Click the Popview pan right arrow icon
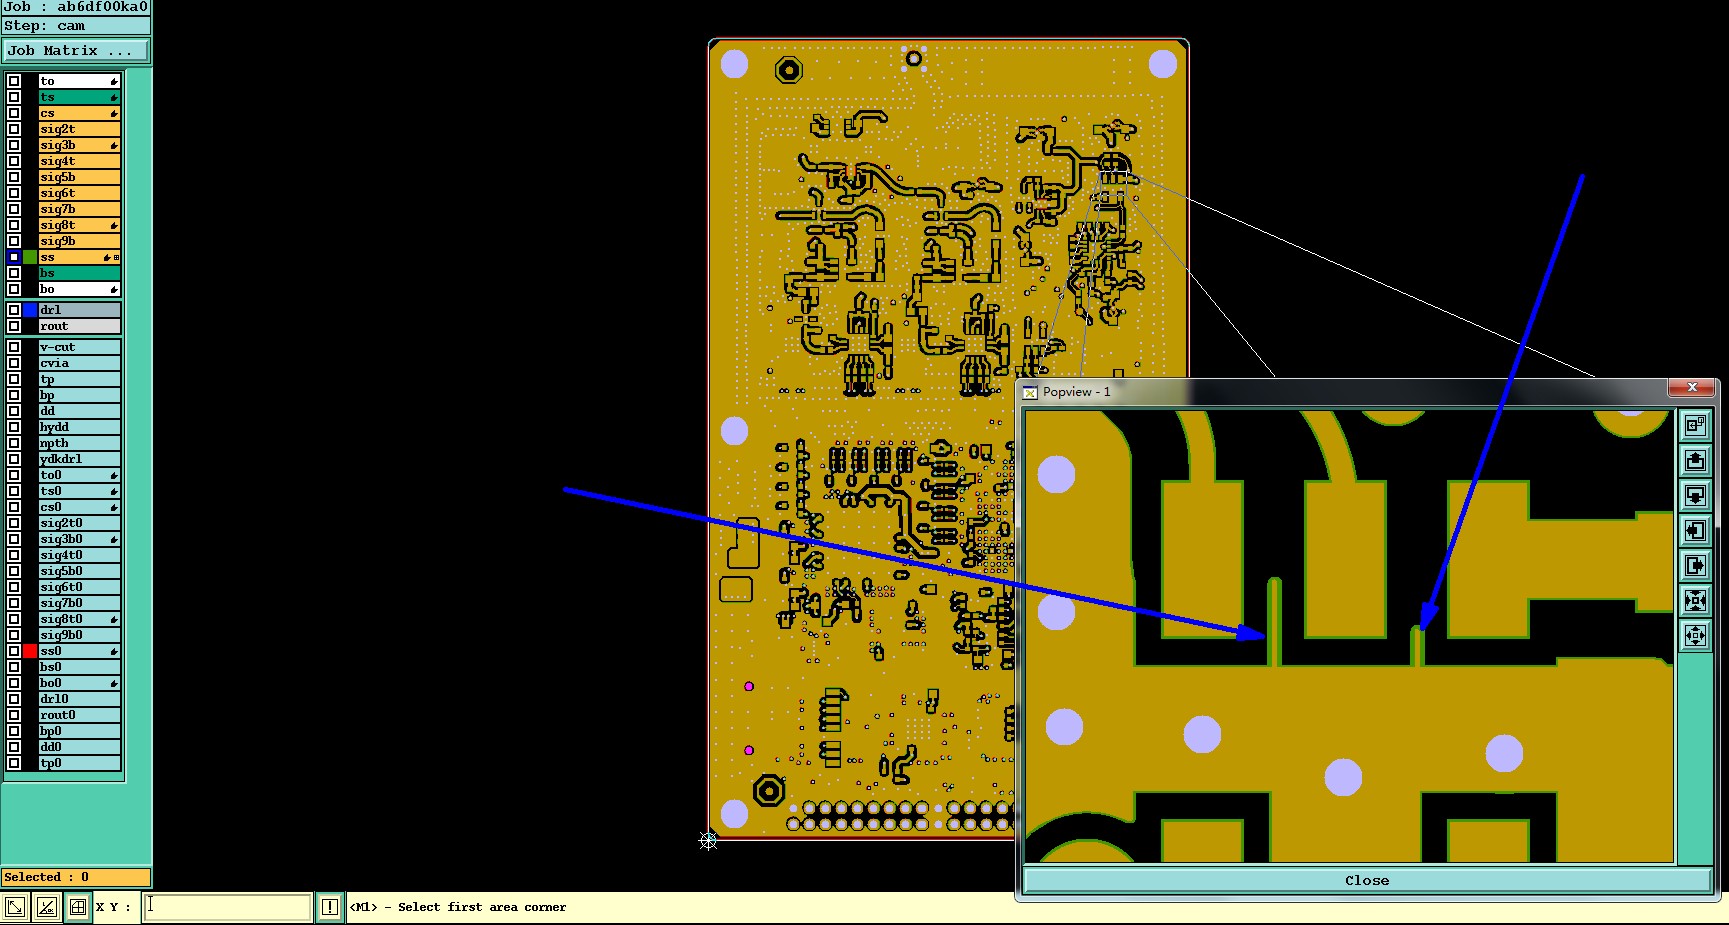This screenshot has width=1729, height=925. (x=1695, y=565)
